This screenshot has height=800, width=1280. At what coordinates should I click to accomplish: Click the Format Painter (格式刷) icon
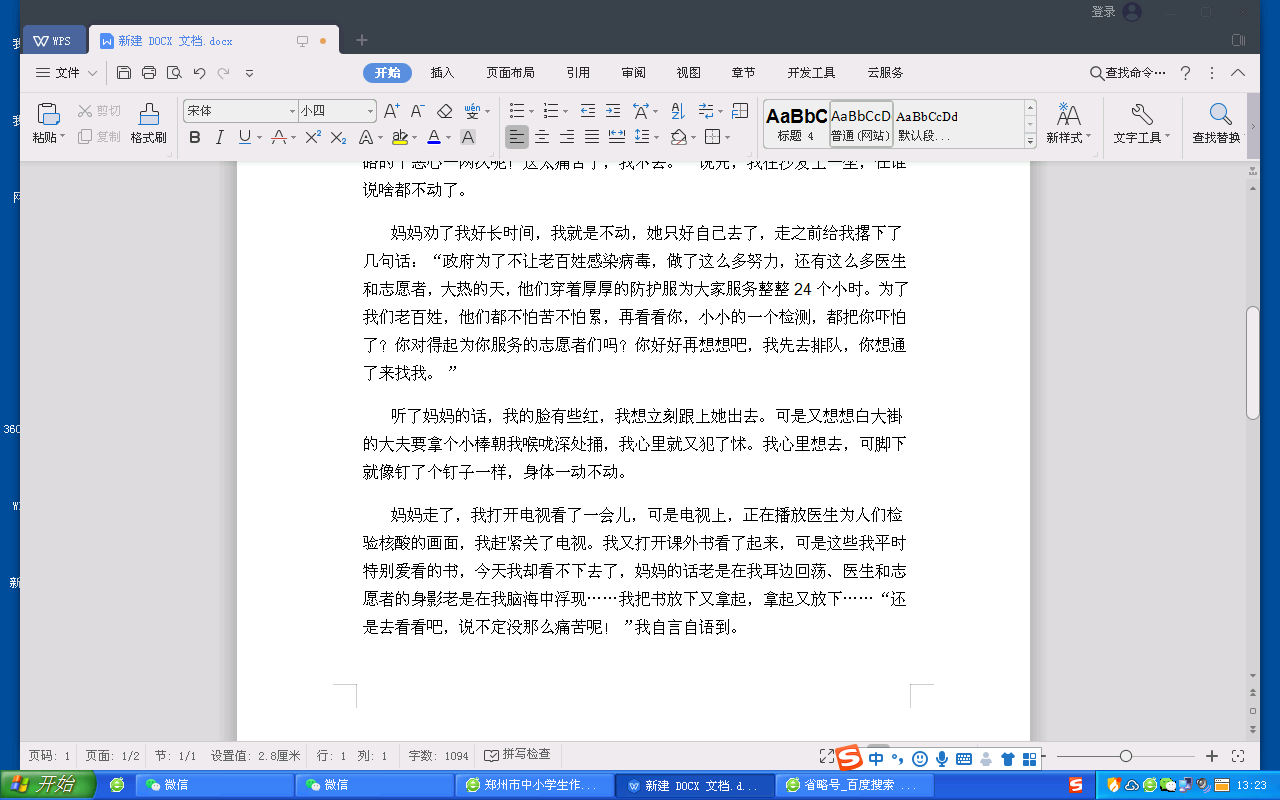[x=148, y=123]
